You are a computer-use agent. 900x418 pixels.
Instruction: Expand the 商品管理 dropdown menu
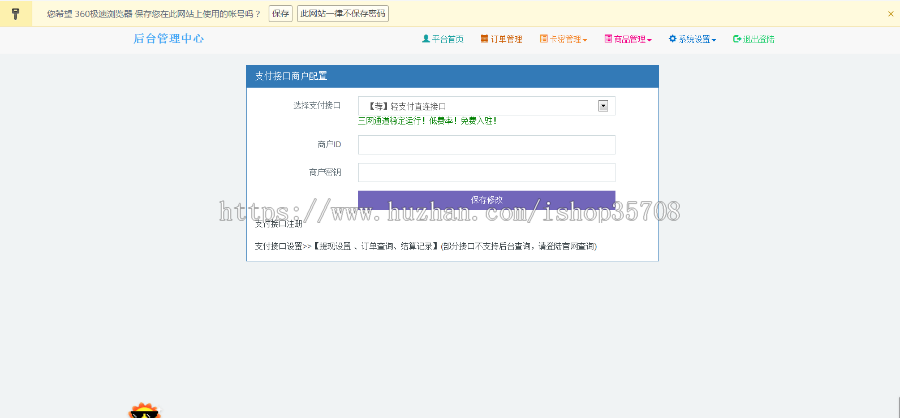pos(628,40)
